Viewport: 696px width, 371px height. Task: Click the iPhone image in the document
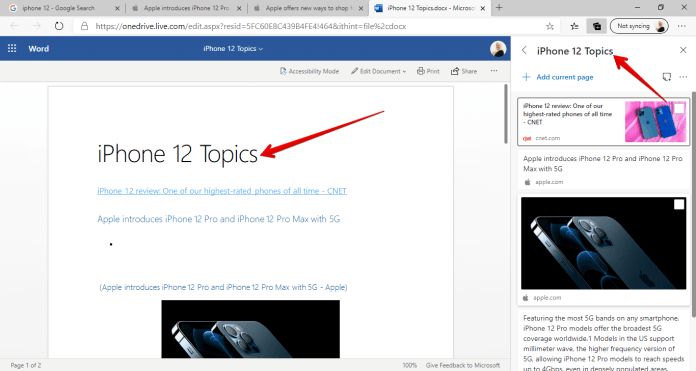(250, 329)
